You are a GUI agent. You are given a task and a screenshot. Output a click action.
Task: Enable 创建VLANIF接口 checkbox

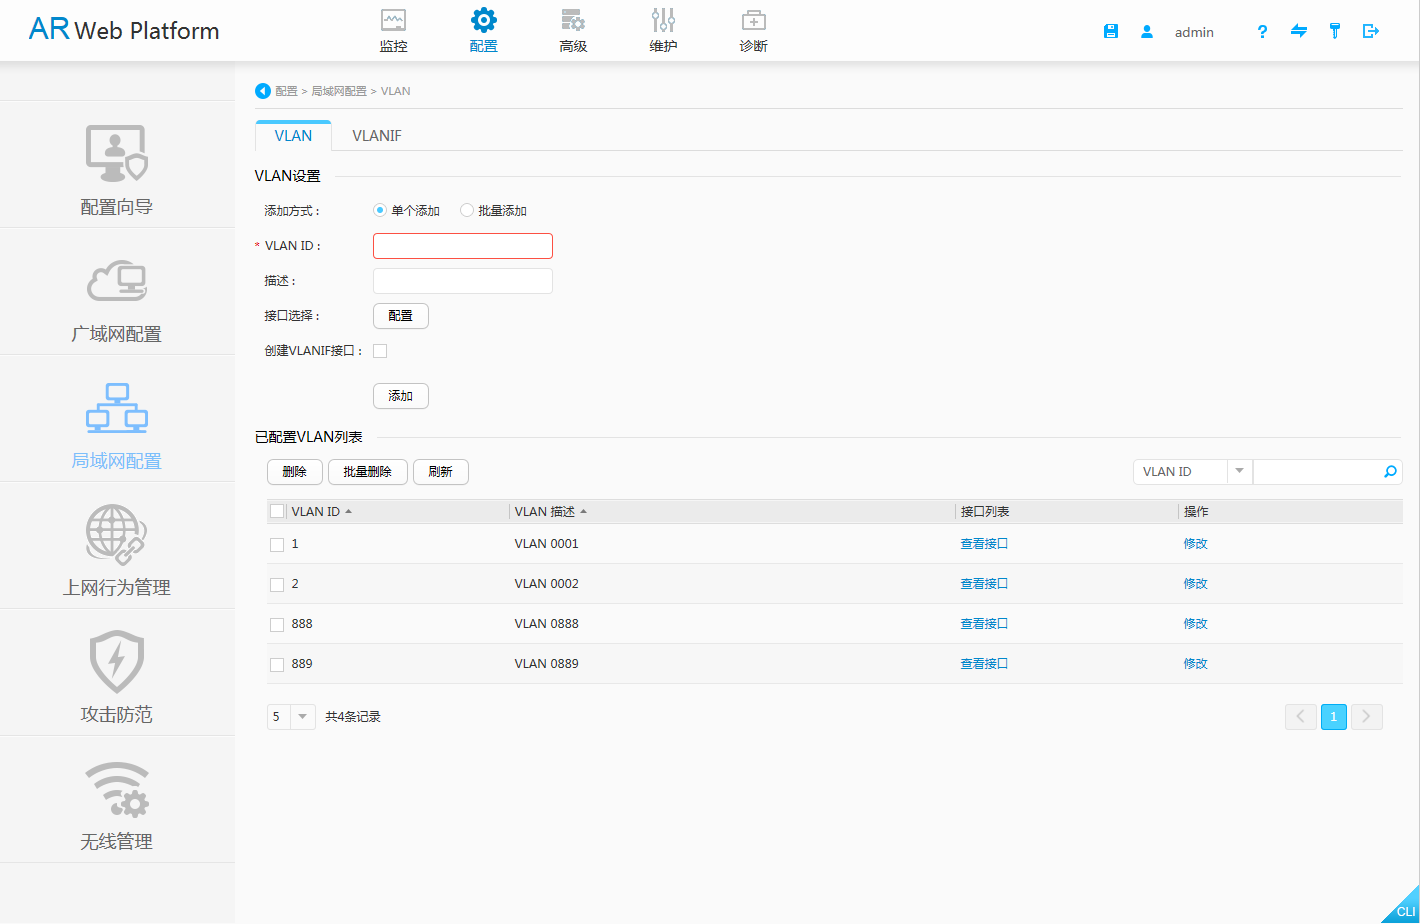point(380,351)
